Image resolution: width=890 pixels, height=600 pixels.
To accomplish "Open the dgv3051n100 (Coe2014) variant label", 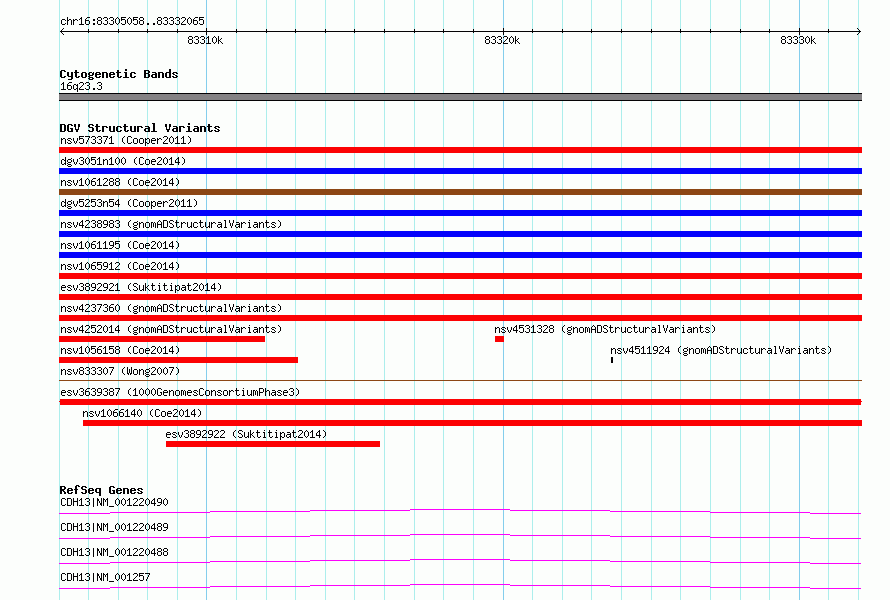I will (123, 161).
